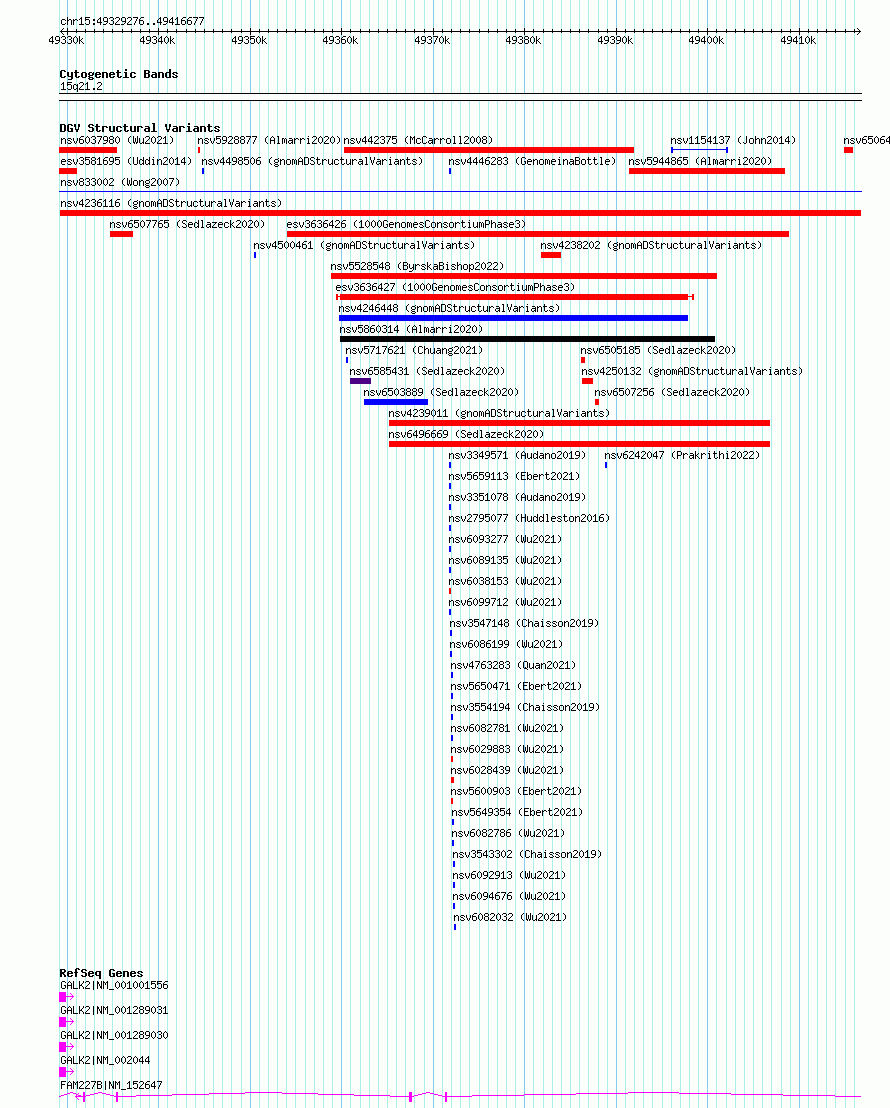
Task: Click the red bar under esv3581695
Action: pos(68,171)
